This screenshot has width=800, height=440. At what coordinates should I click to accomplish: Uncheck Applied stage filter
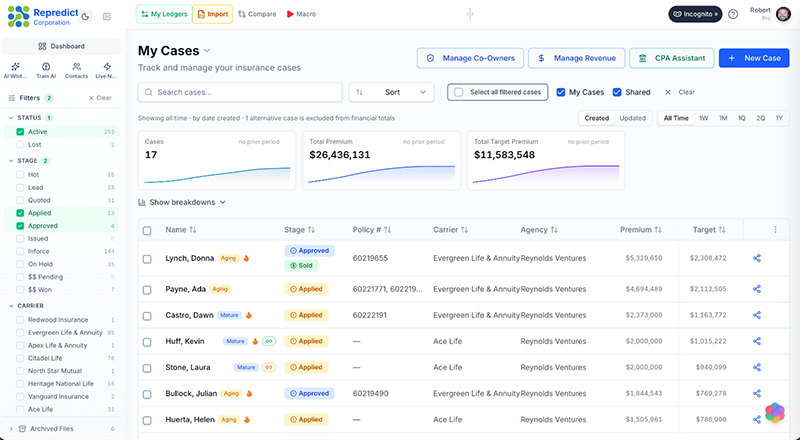click(x=20, y=213)
